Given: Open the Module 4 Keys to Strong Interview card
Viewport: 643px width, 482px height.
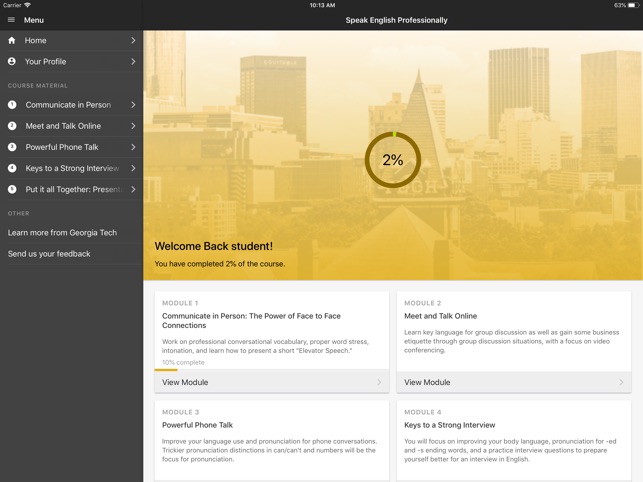Looking at the screenshot, I should point(513,438).
